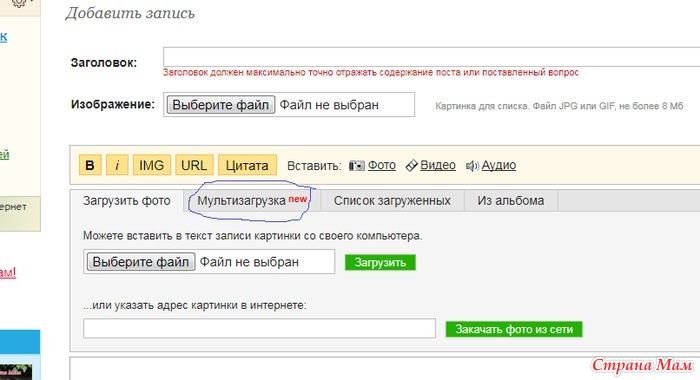Click the red hint text under Заголовок
Viewport: 700px width, 380px height.
point(371,72)
